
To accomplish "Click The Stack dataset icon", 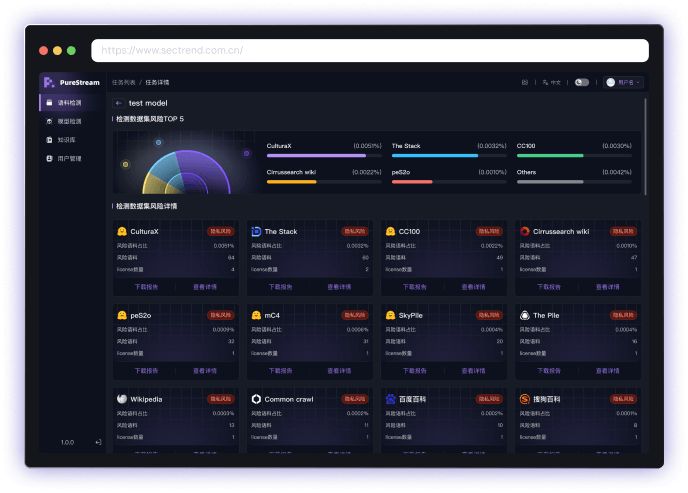I will (x=256, y=231).
